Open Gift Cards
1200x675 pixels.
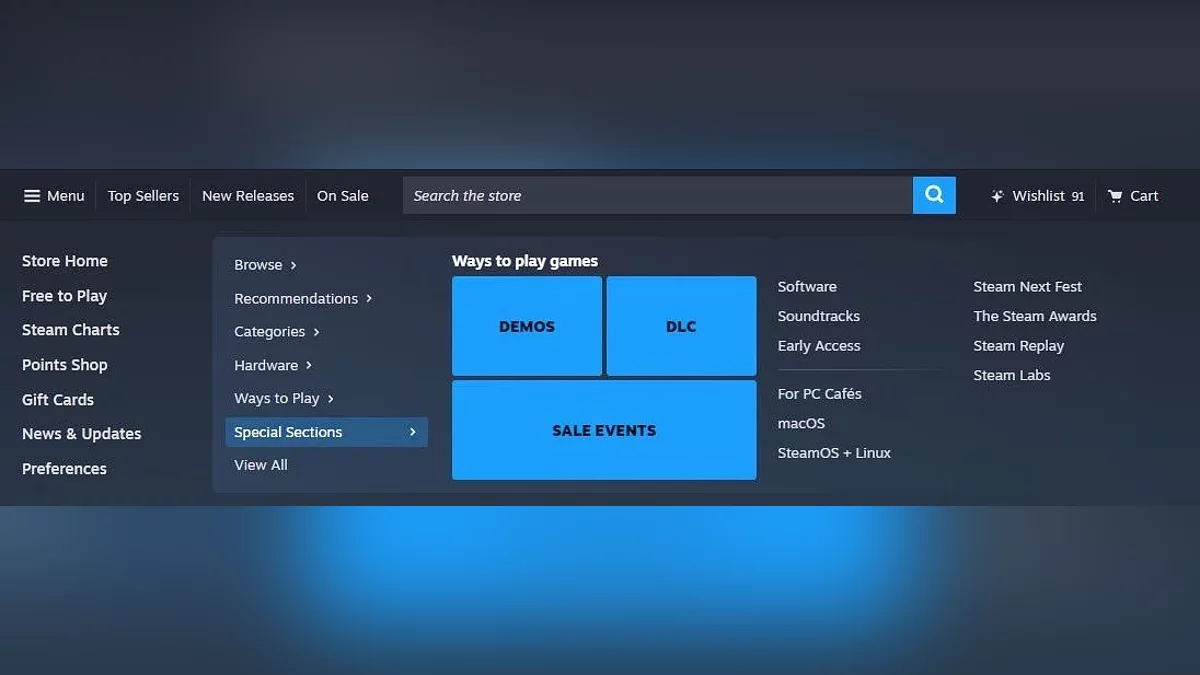58,399
